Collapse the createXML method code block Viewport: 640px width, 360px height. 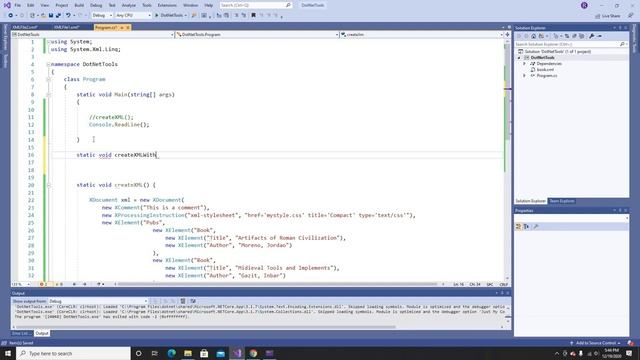point(48,185)
